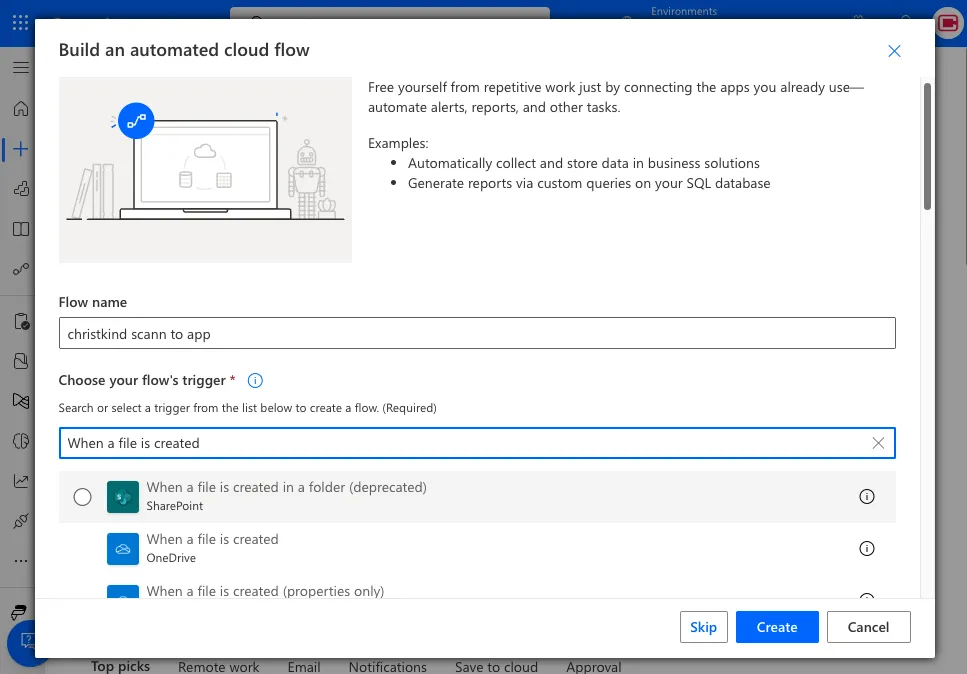The width and height of the screenshot is (967, 674).
Task: Click the Create plus icon in sidebar
Action: [x=20, y=149]
